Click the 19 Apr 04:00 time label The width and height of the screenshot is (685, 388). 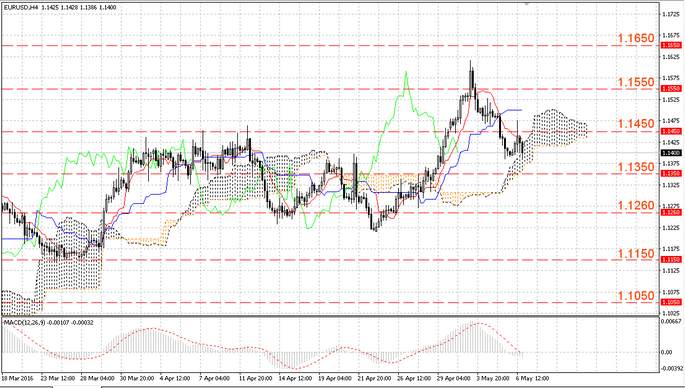(334, 378)
